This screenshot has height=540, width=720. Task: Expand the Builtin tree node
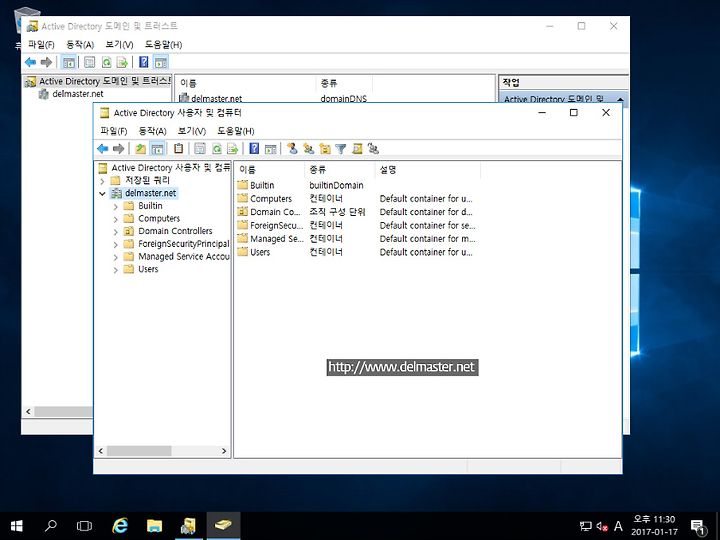116,207
